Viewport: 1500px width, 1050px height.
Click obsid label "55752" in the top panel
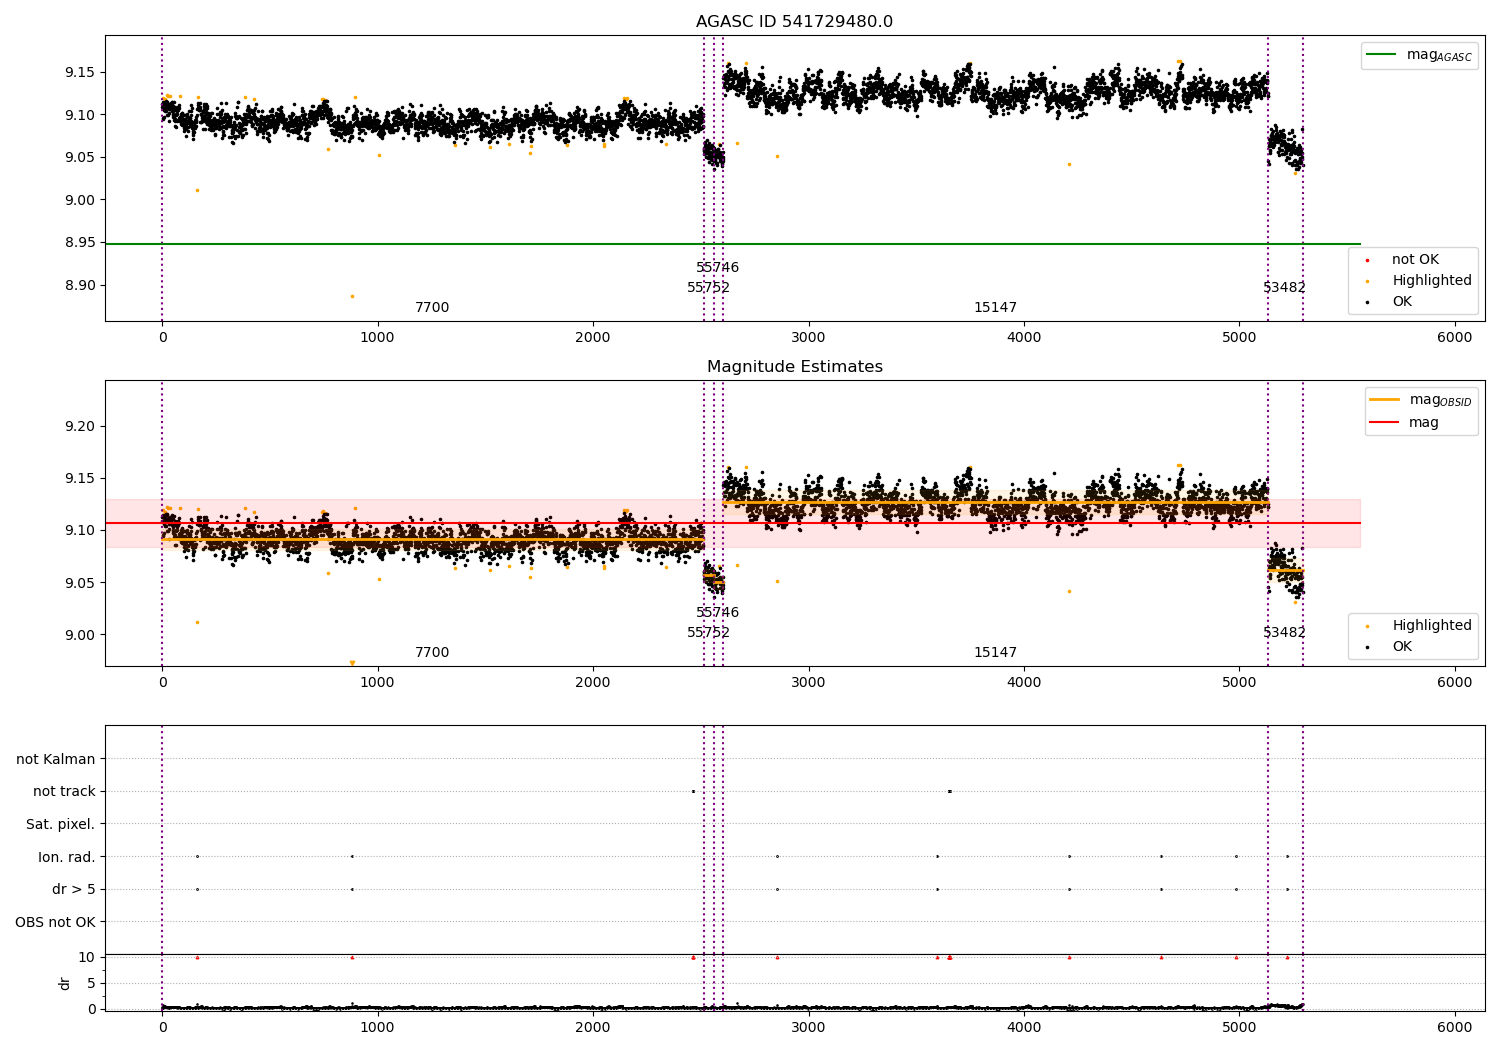click(708, 288)
